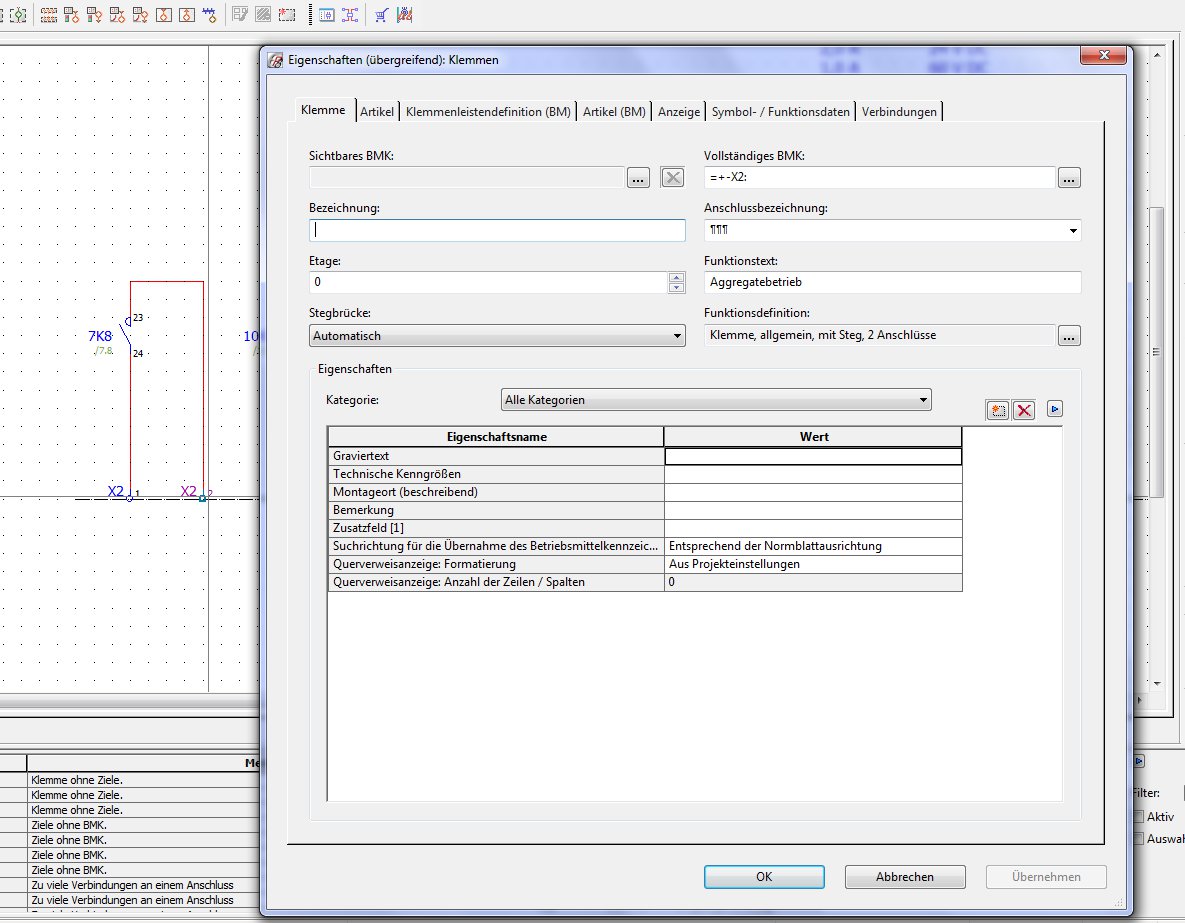Switch to the Verbindungen tab
The height and width of the screenshot is (923, 1185).
pos(899,112)
